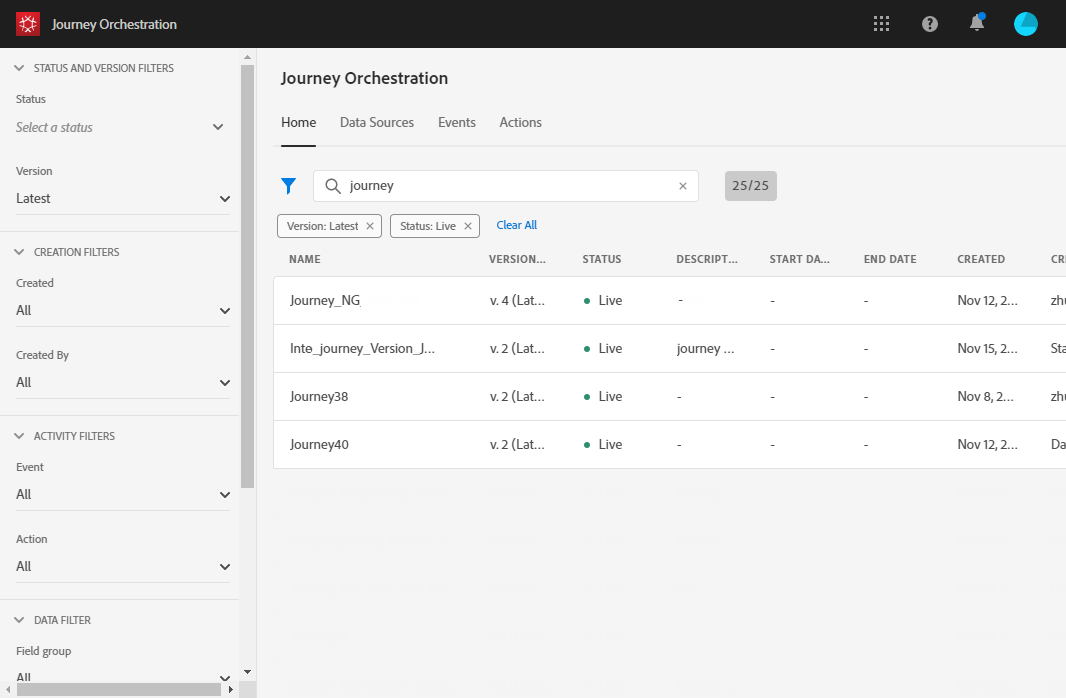Open the app switcher grid icon
The image size is (1066, 698).
click(x=881, y=23)
